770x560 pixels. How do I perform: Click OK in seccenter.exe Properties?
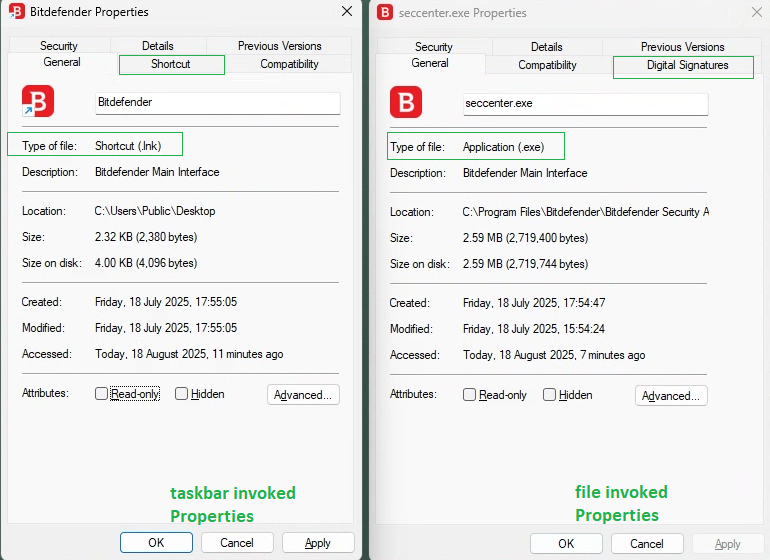[566, 543]
